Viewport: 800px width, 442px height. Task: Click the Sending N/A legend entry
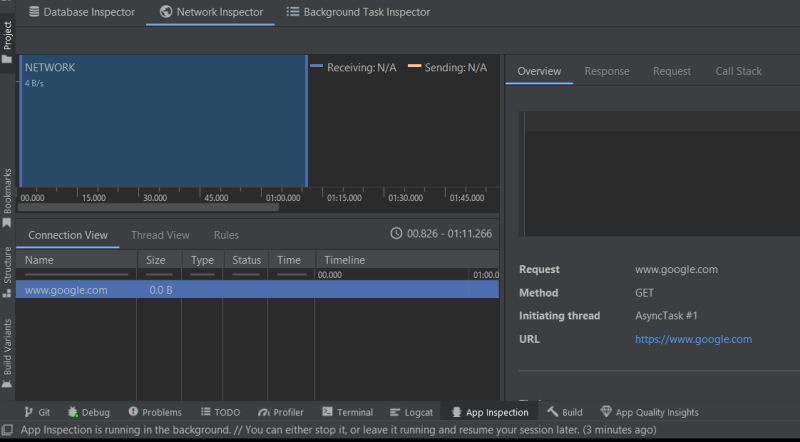click(x=447, y=67)
